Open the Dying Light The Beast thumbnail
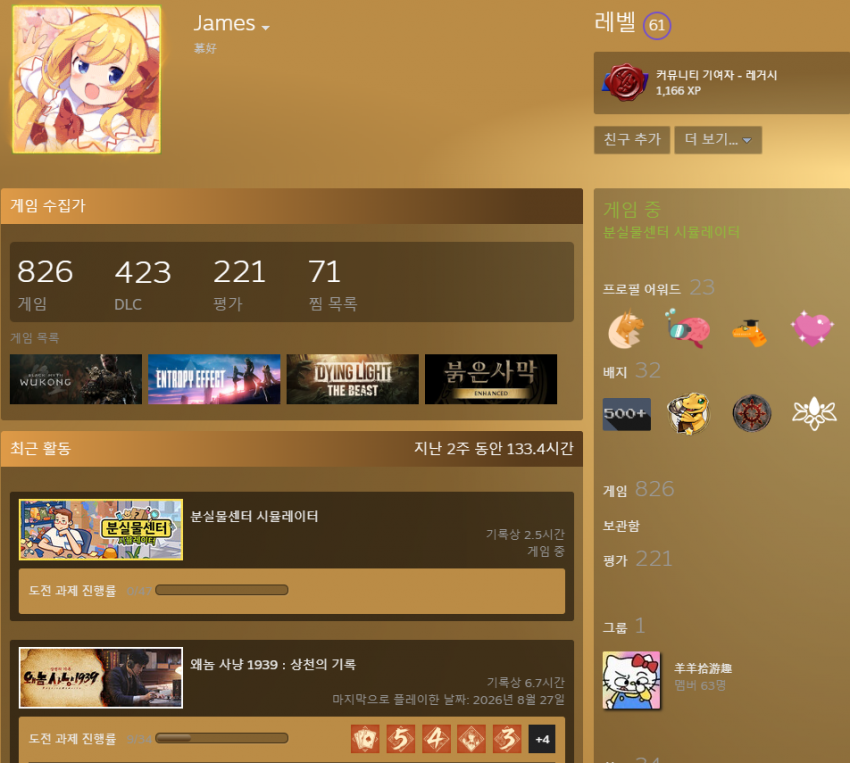Screen dimensions: 850x763 pos(352,379)
